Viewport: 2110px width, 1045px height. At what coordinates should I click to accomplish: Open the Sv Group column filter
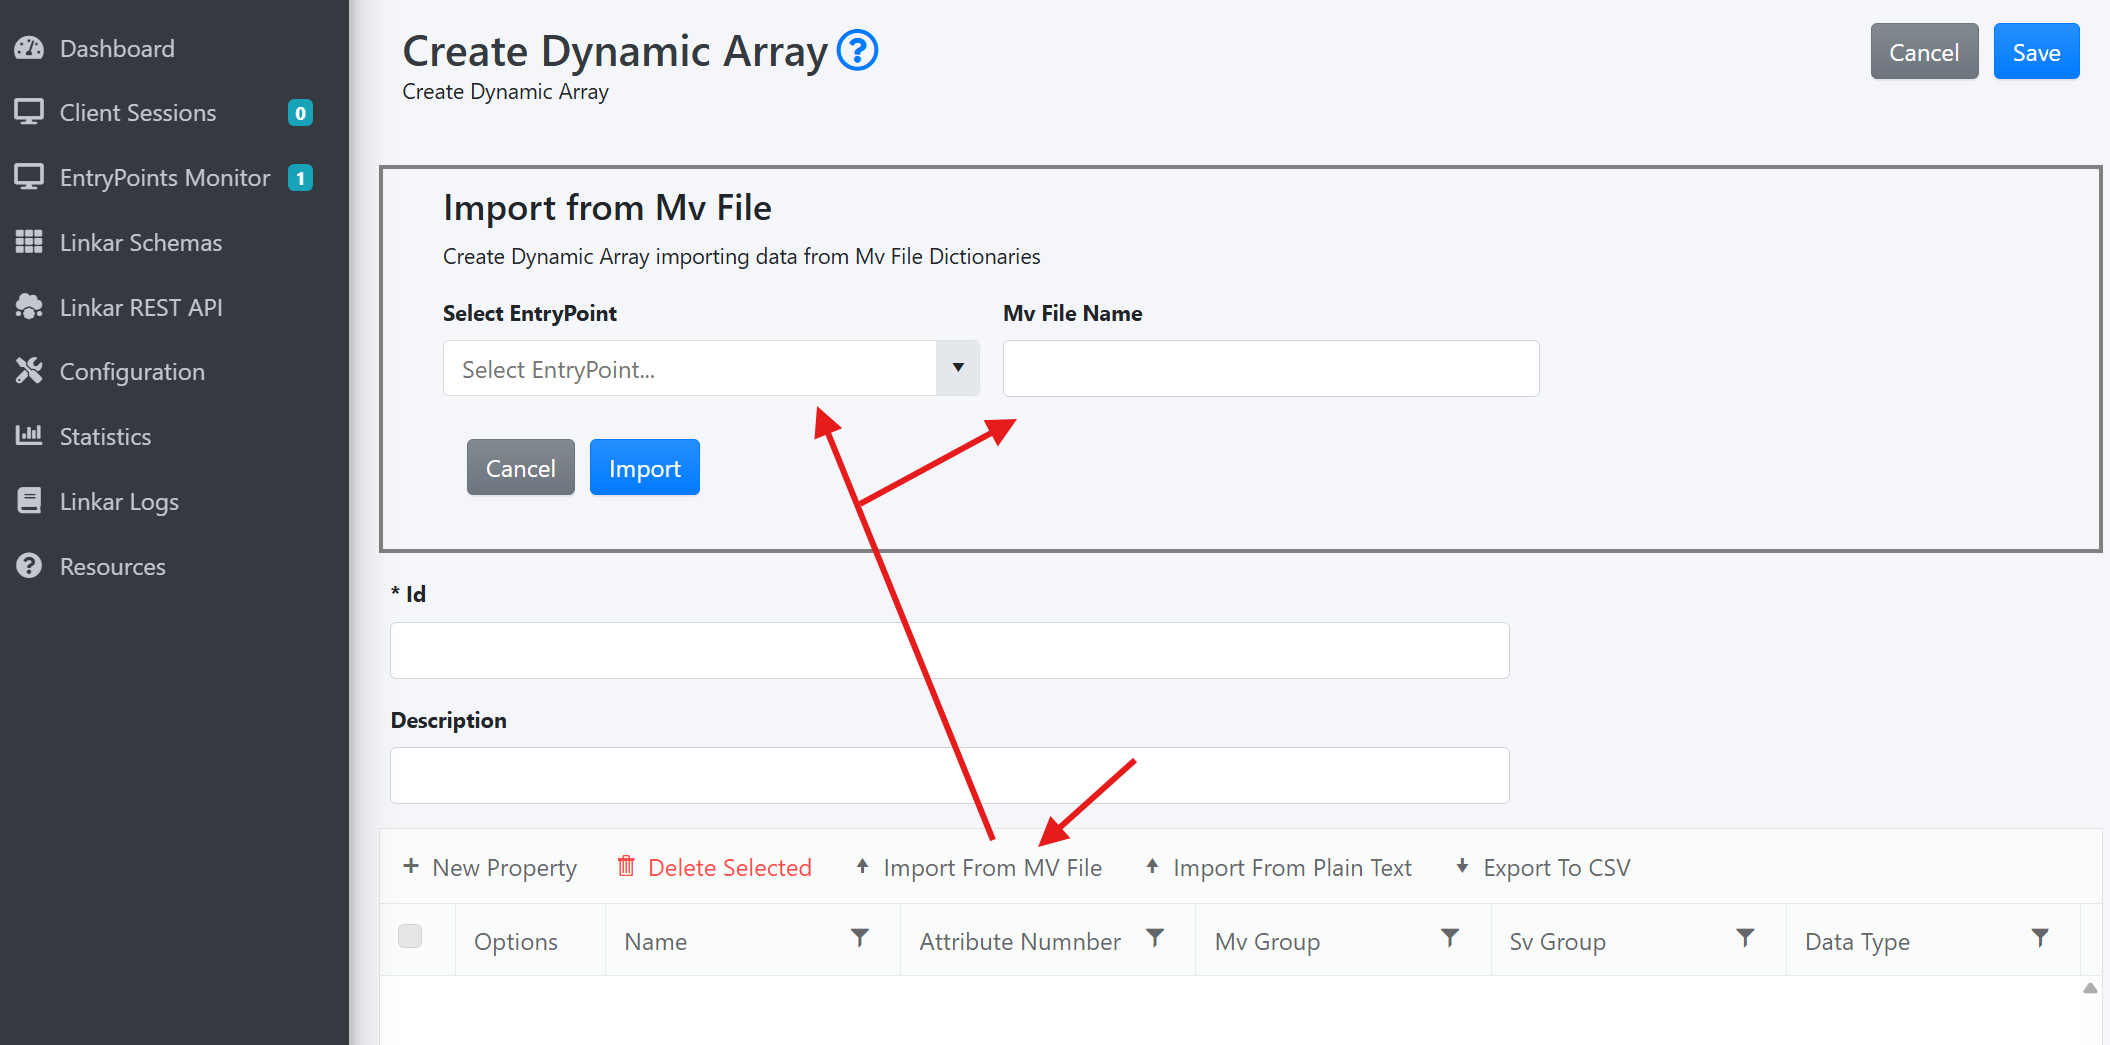coord(1744,938)
